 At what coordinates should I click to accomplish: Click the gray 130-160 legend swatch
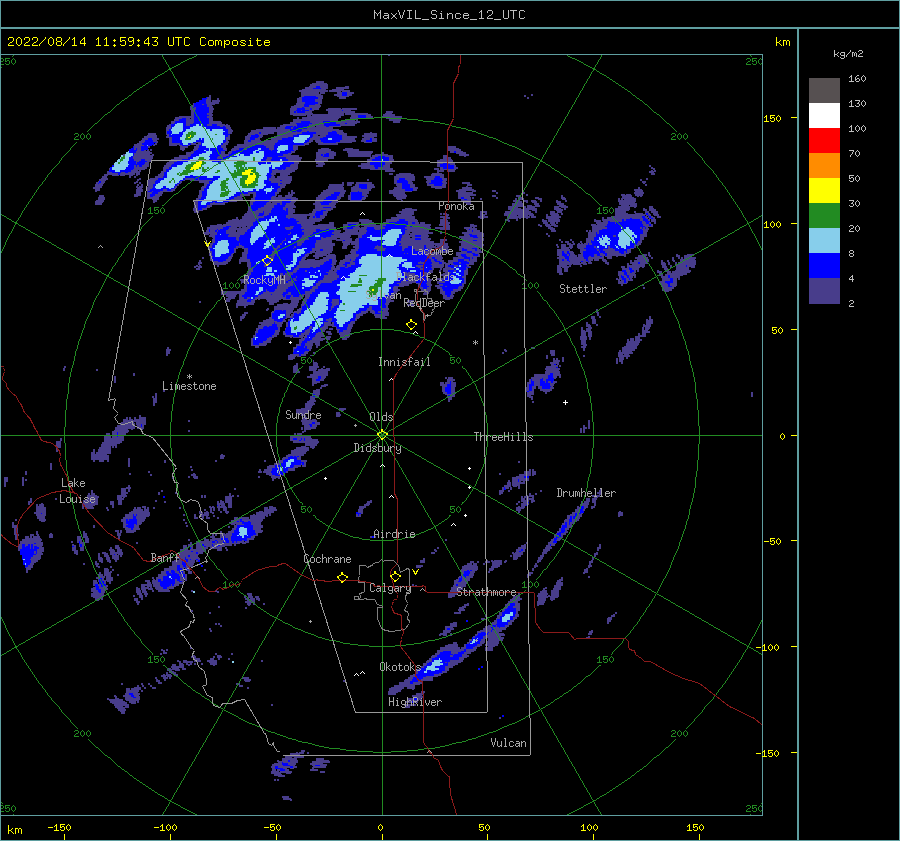[824, 91]
